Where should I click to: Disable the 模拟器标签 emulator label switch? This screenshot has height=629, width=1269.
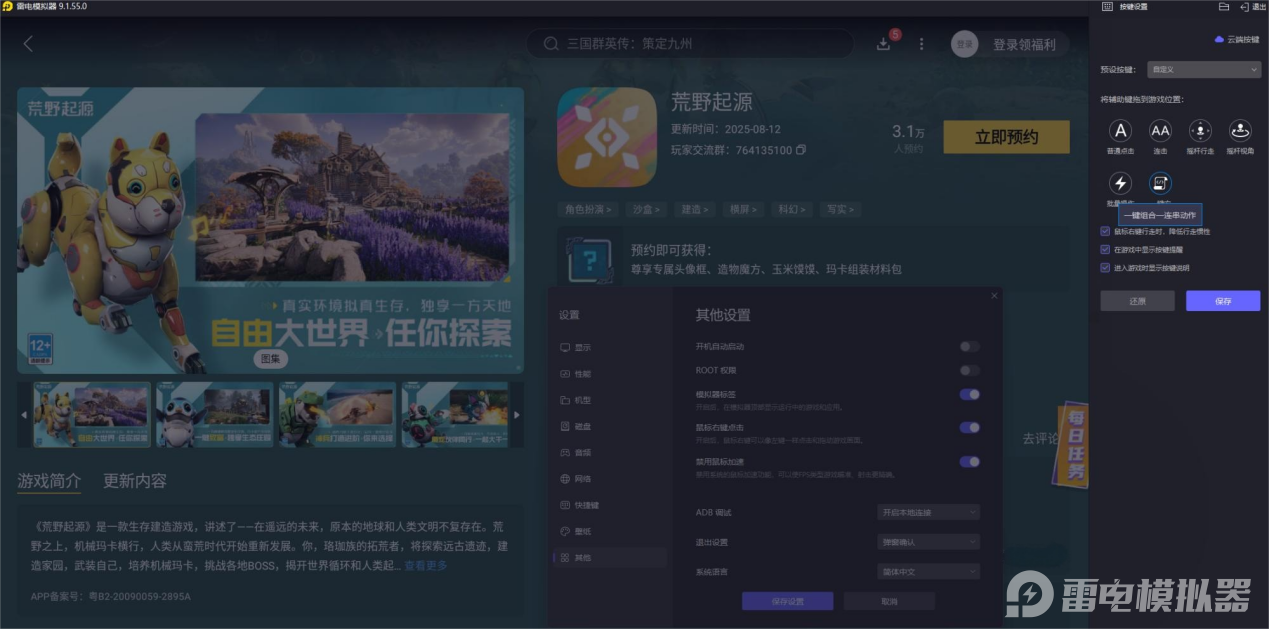point(968,394)
